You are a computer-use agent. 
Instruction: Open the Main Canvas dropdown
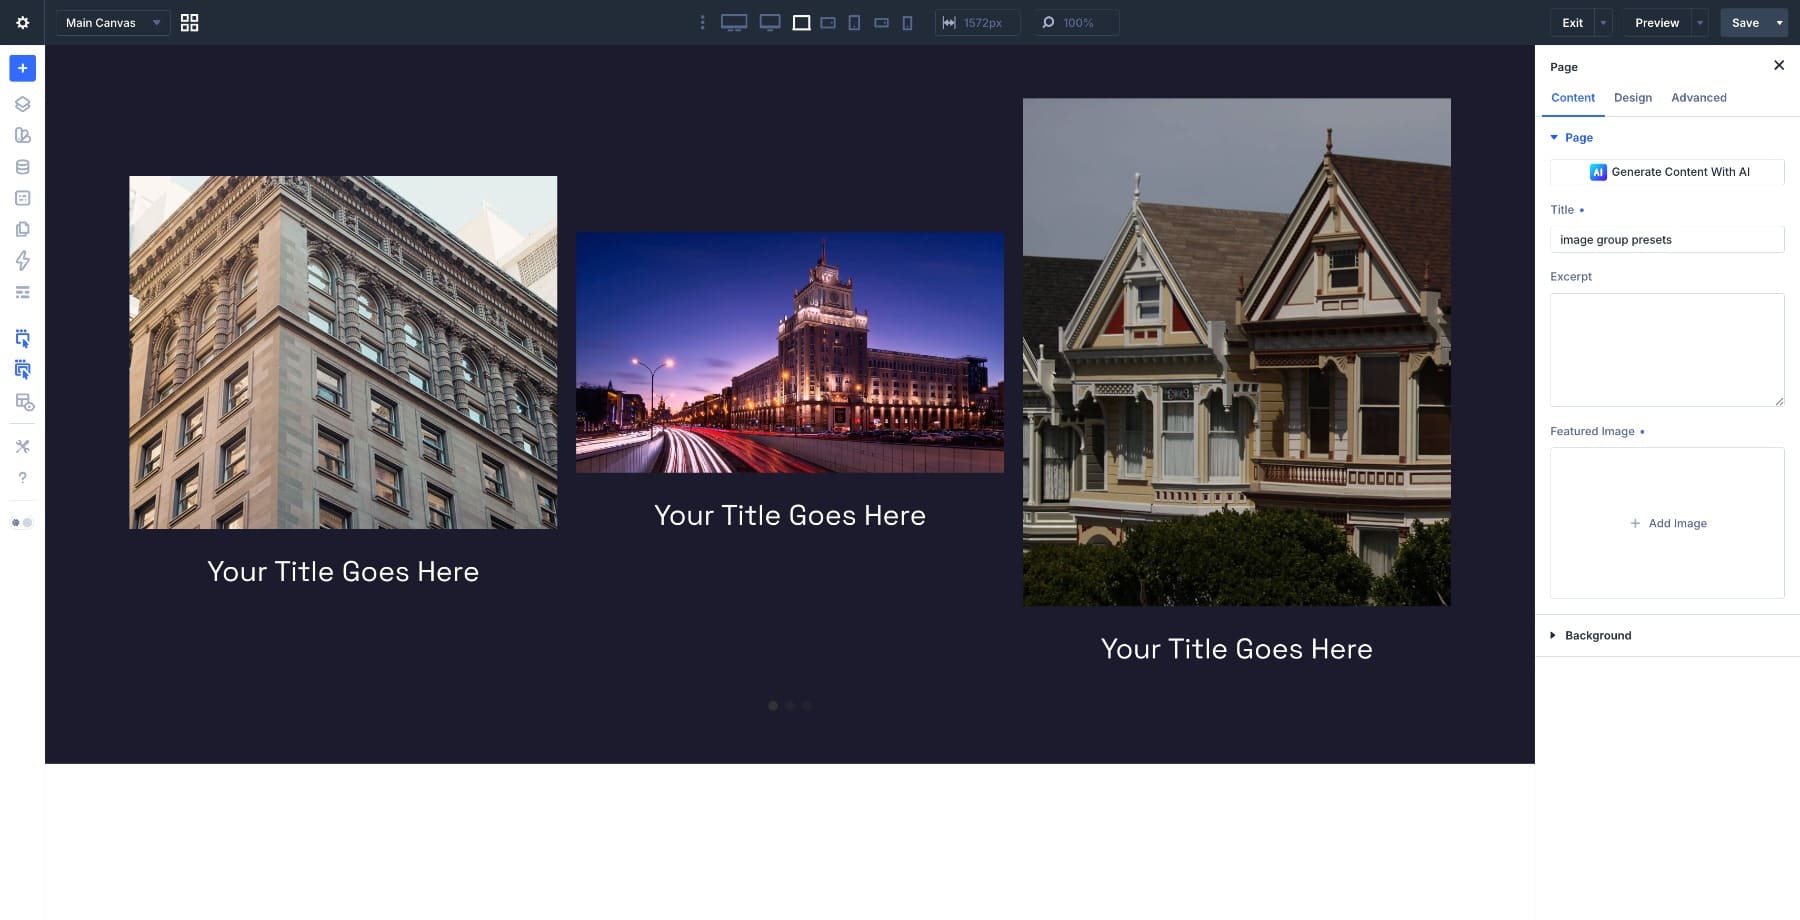(113, 22)
